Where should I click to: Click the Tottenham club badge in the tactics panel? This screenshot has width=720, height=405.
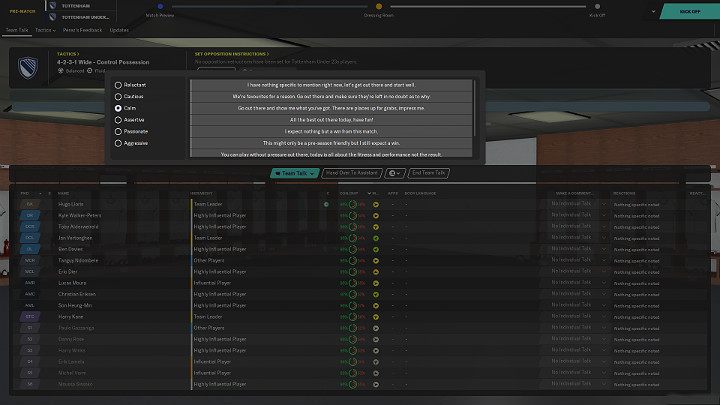[28, 68]
